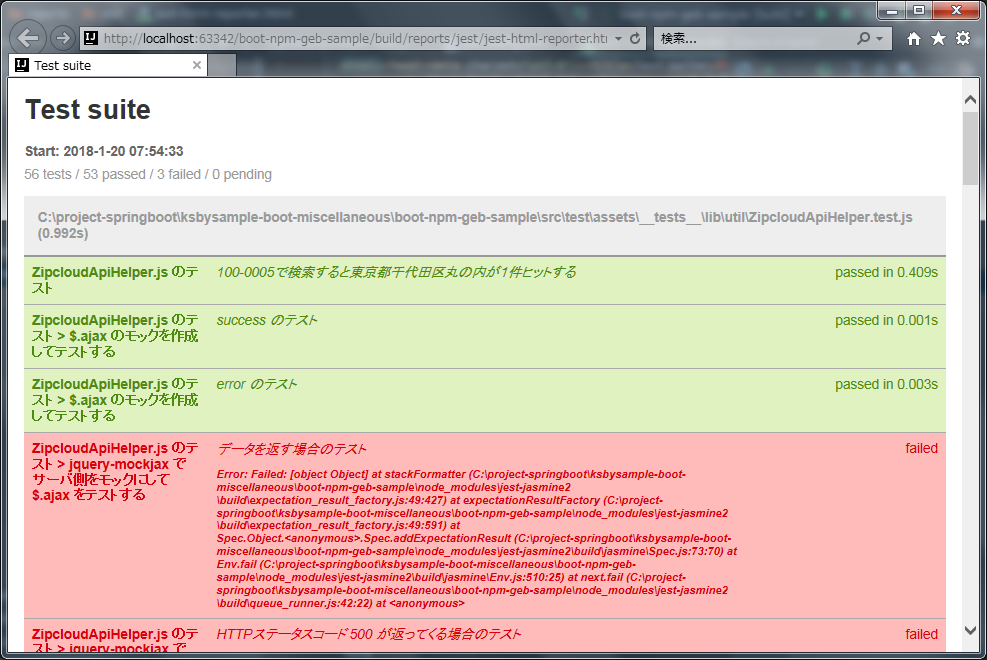Click the suite name beside success のテスト
This screenshot has height=660, width=987.
pos(115,336)
